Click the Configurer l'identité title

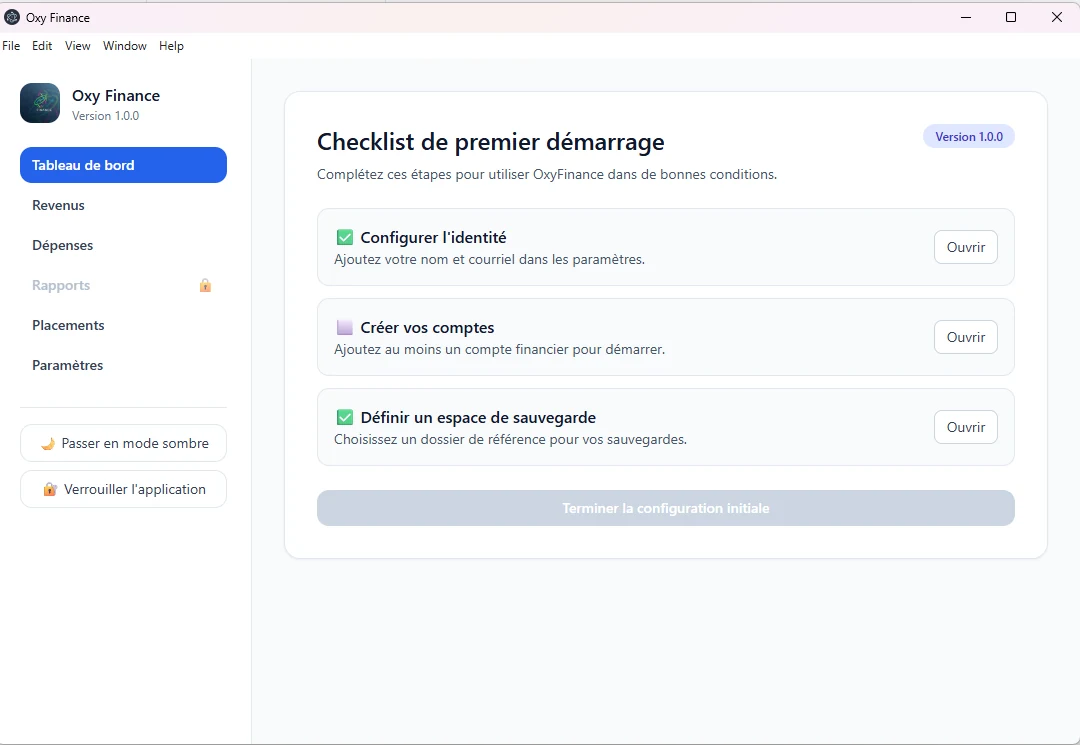433,238
